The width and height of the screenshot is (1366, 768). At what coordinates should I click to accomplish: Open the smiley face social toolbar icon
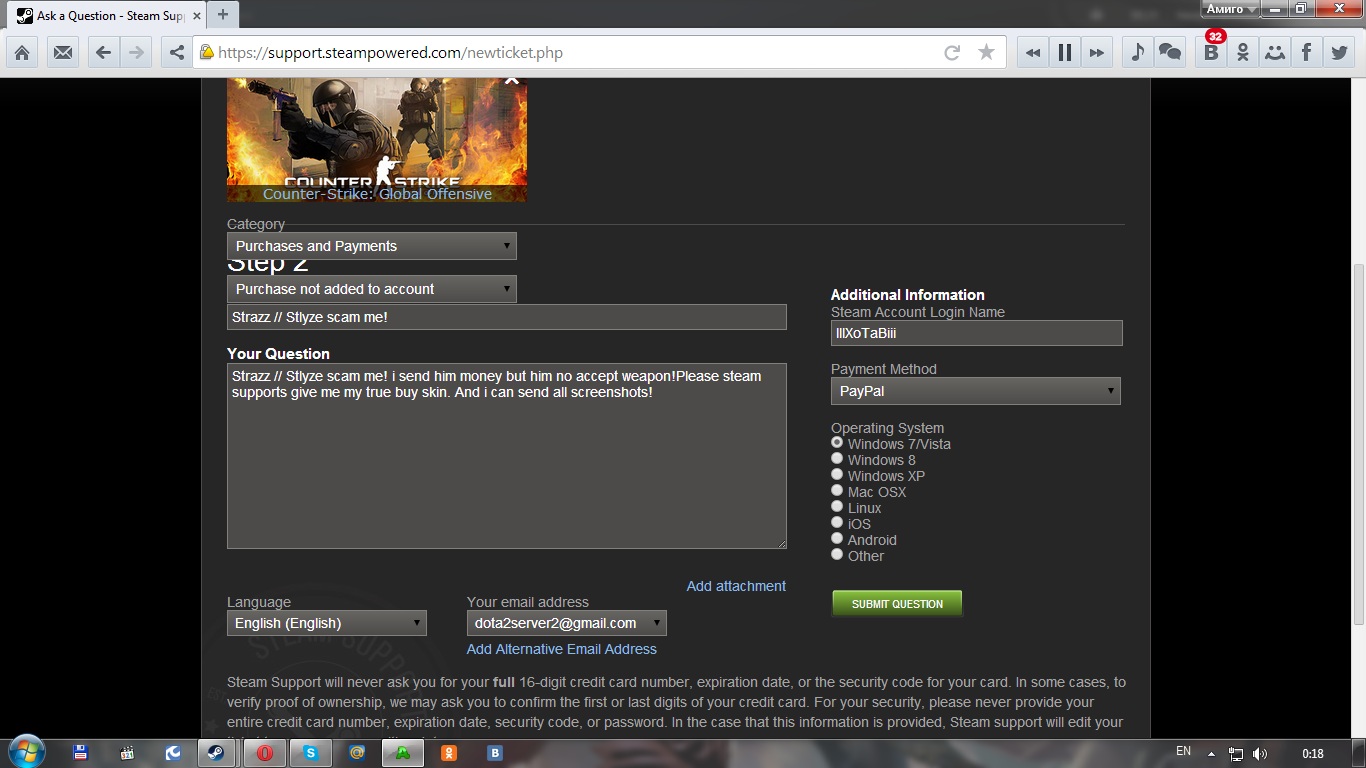click(x=1275, y=53)
